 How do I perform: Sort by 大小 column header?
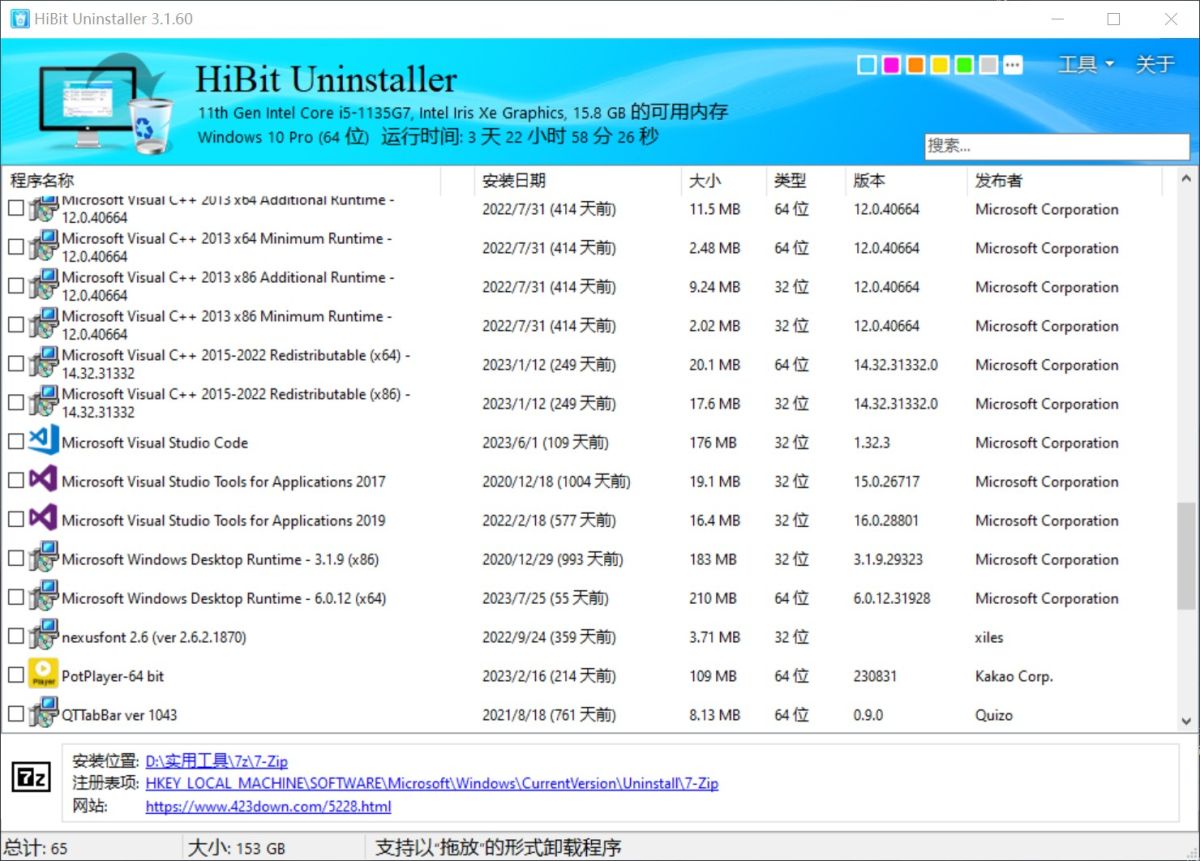(x=724, y=181)
